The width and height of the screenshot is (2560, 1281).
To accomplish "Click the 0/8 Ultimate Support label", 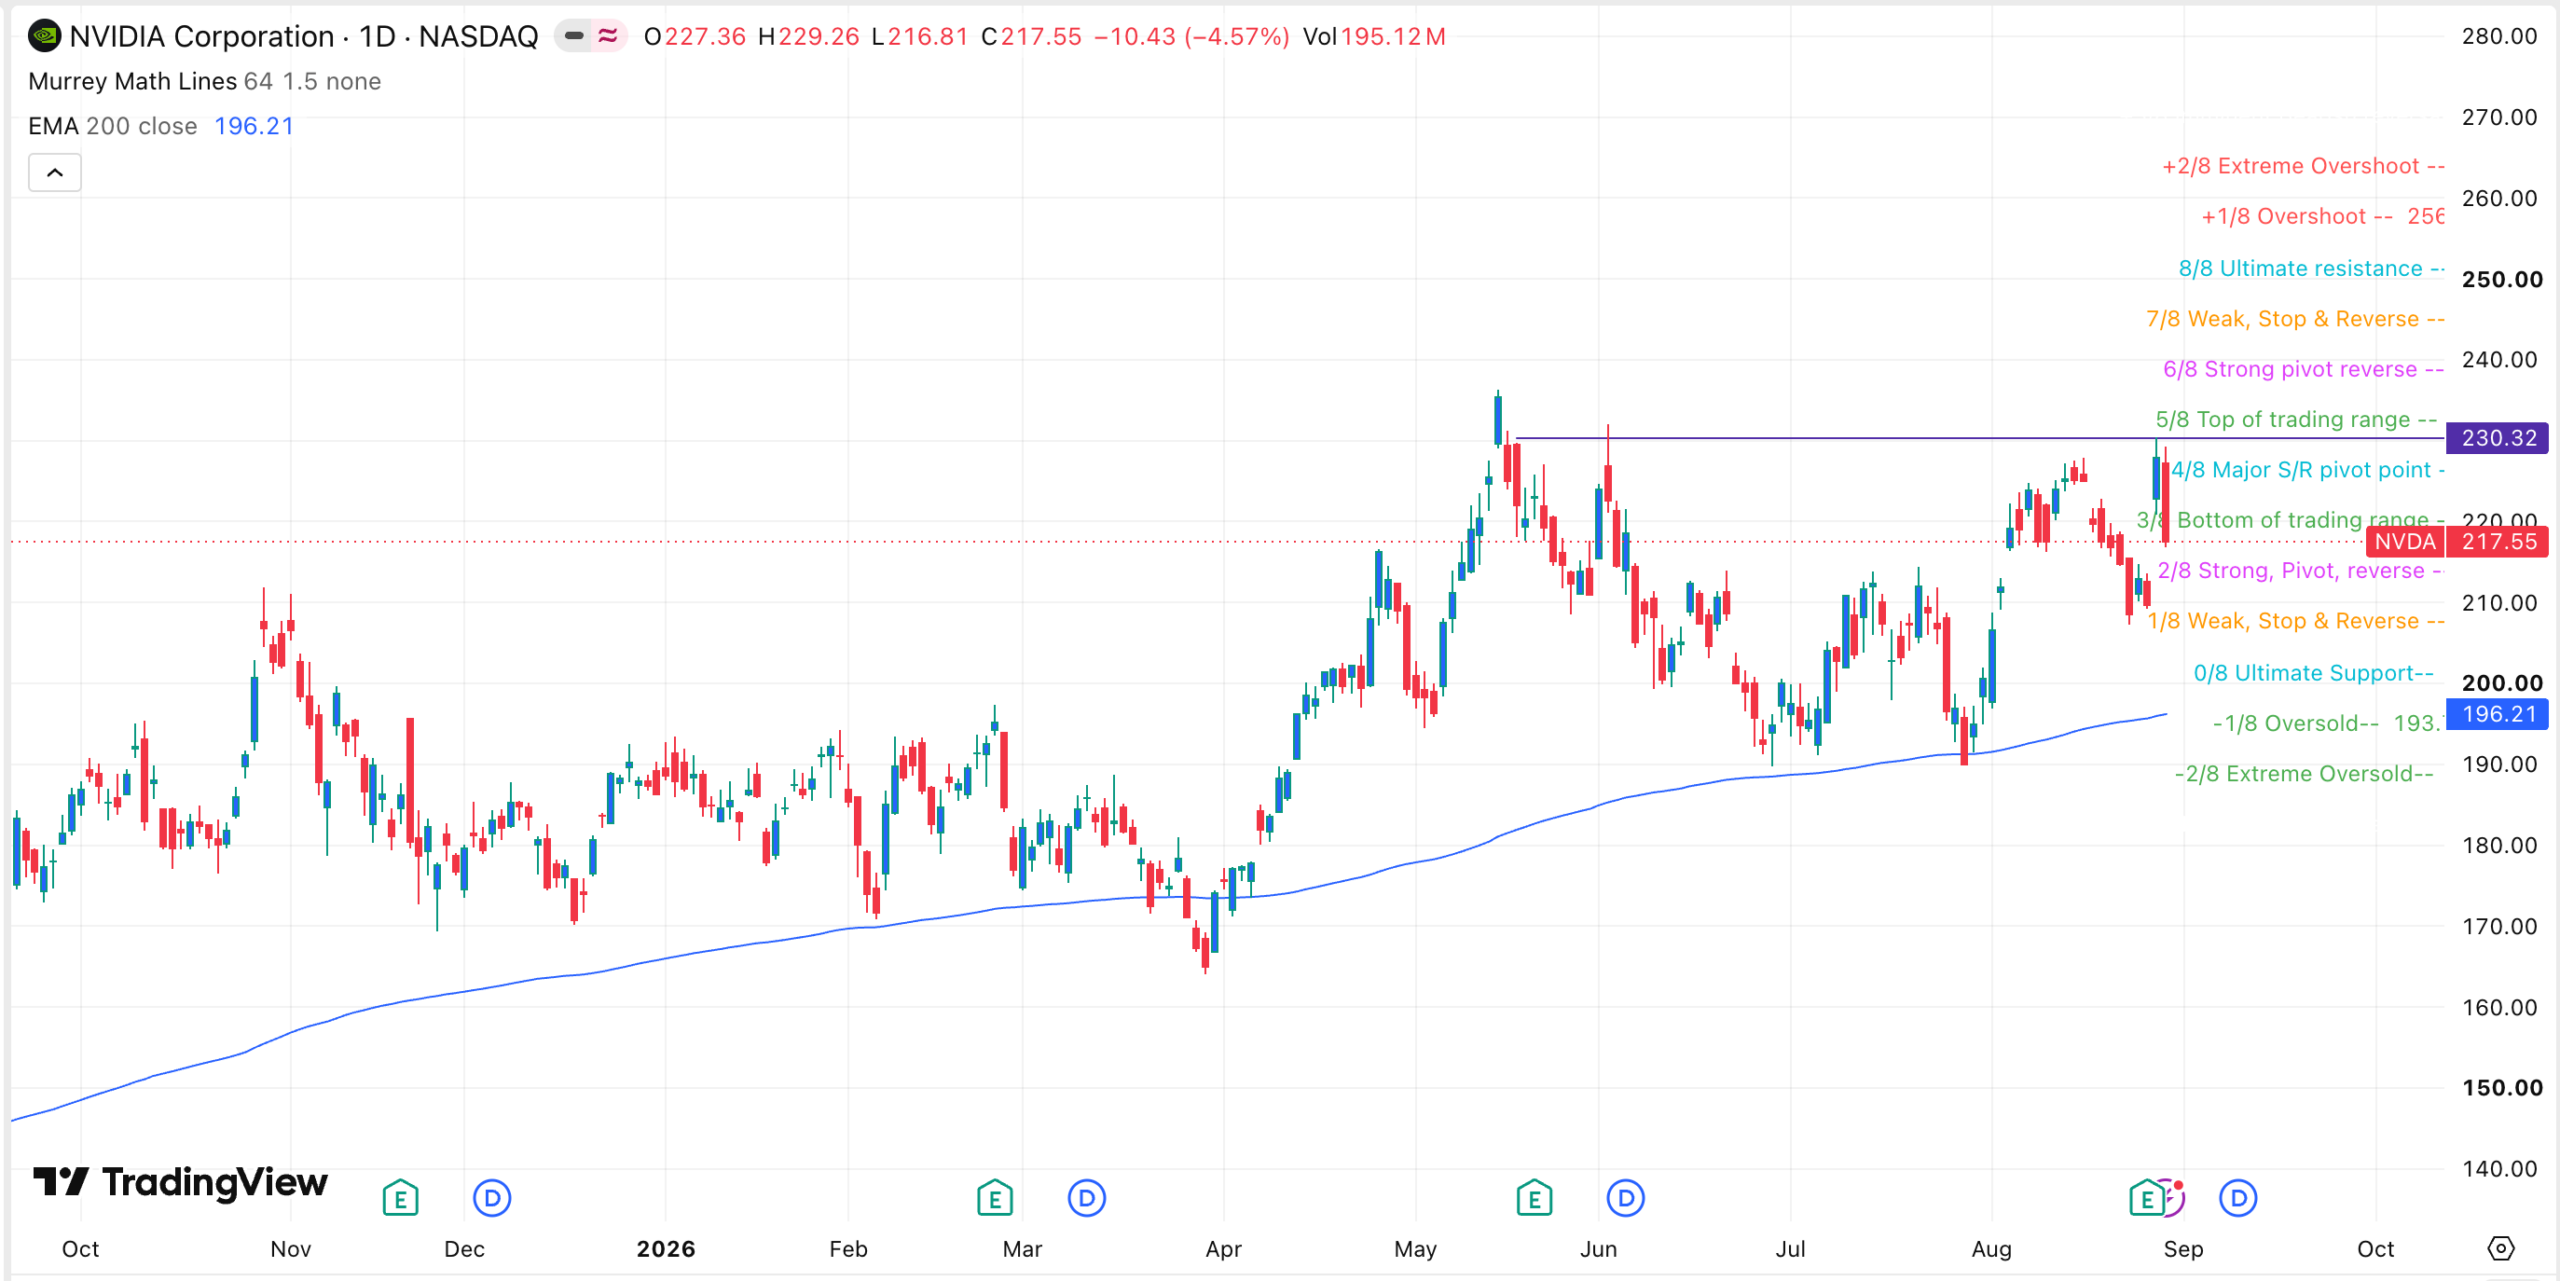I will (x=2313, y=673).
